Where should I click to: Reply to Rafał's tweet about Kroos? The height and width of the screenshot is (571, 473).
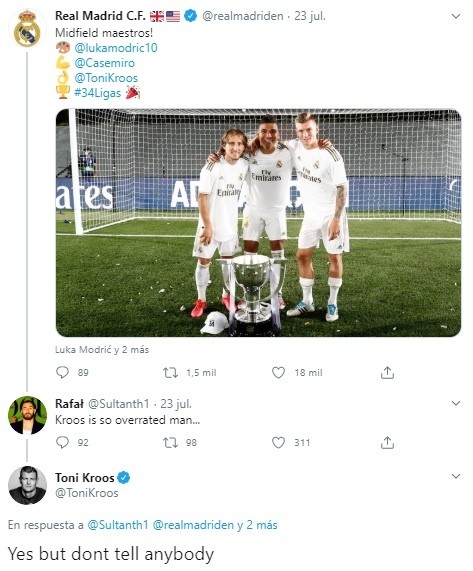pyautogui.click(x=63, y=442)
